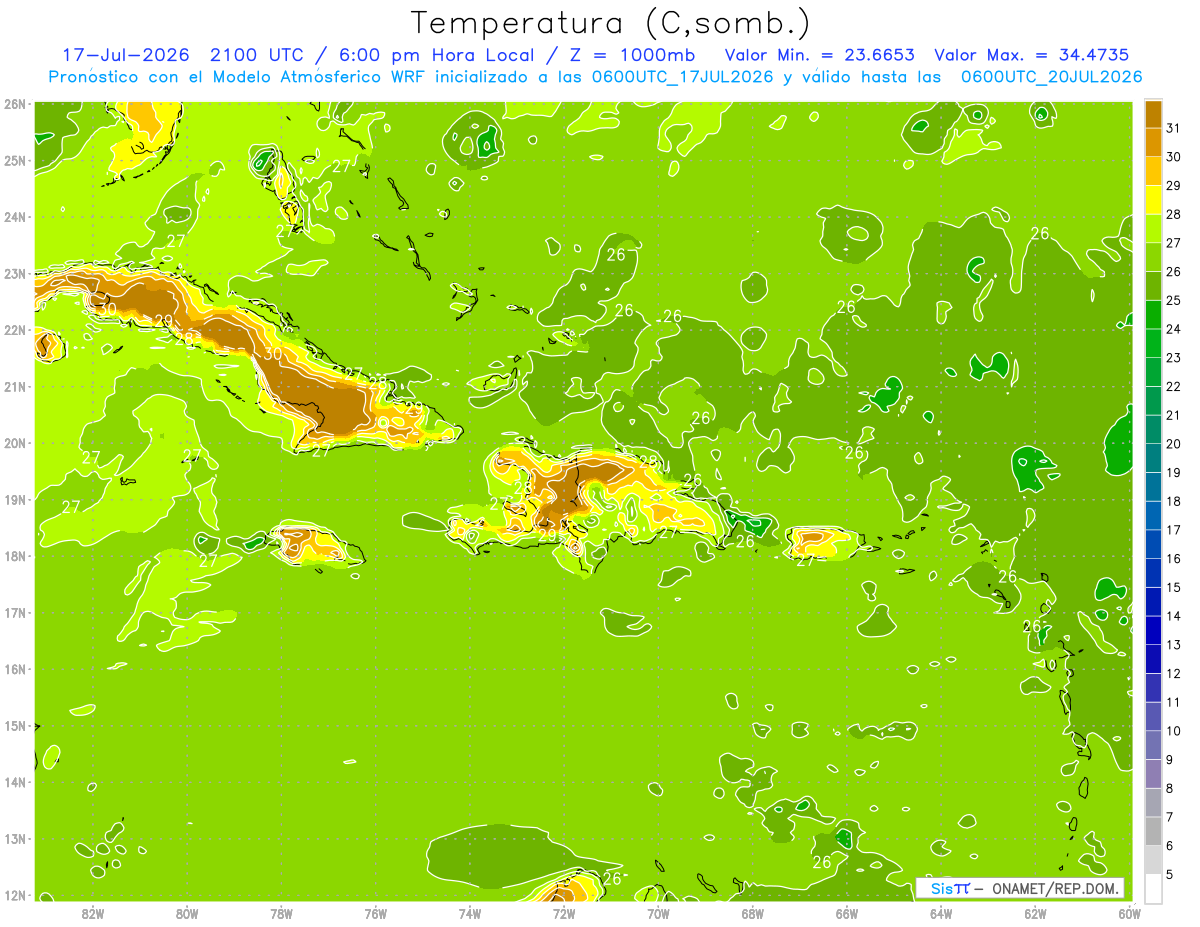Click the "70W" longitude label
The width and height of the screenshot is (1200, 927).
pyautogui.click(x=658, y=912)
